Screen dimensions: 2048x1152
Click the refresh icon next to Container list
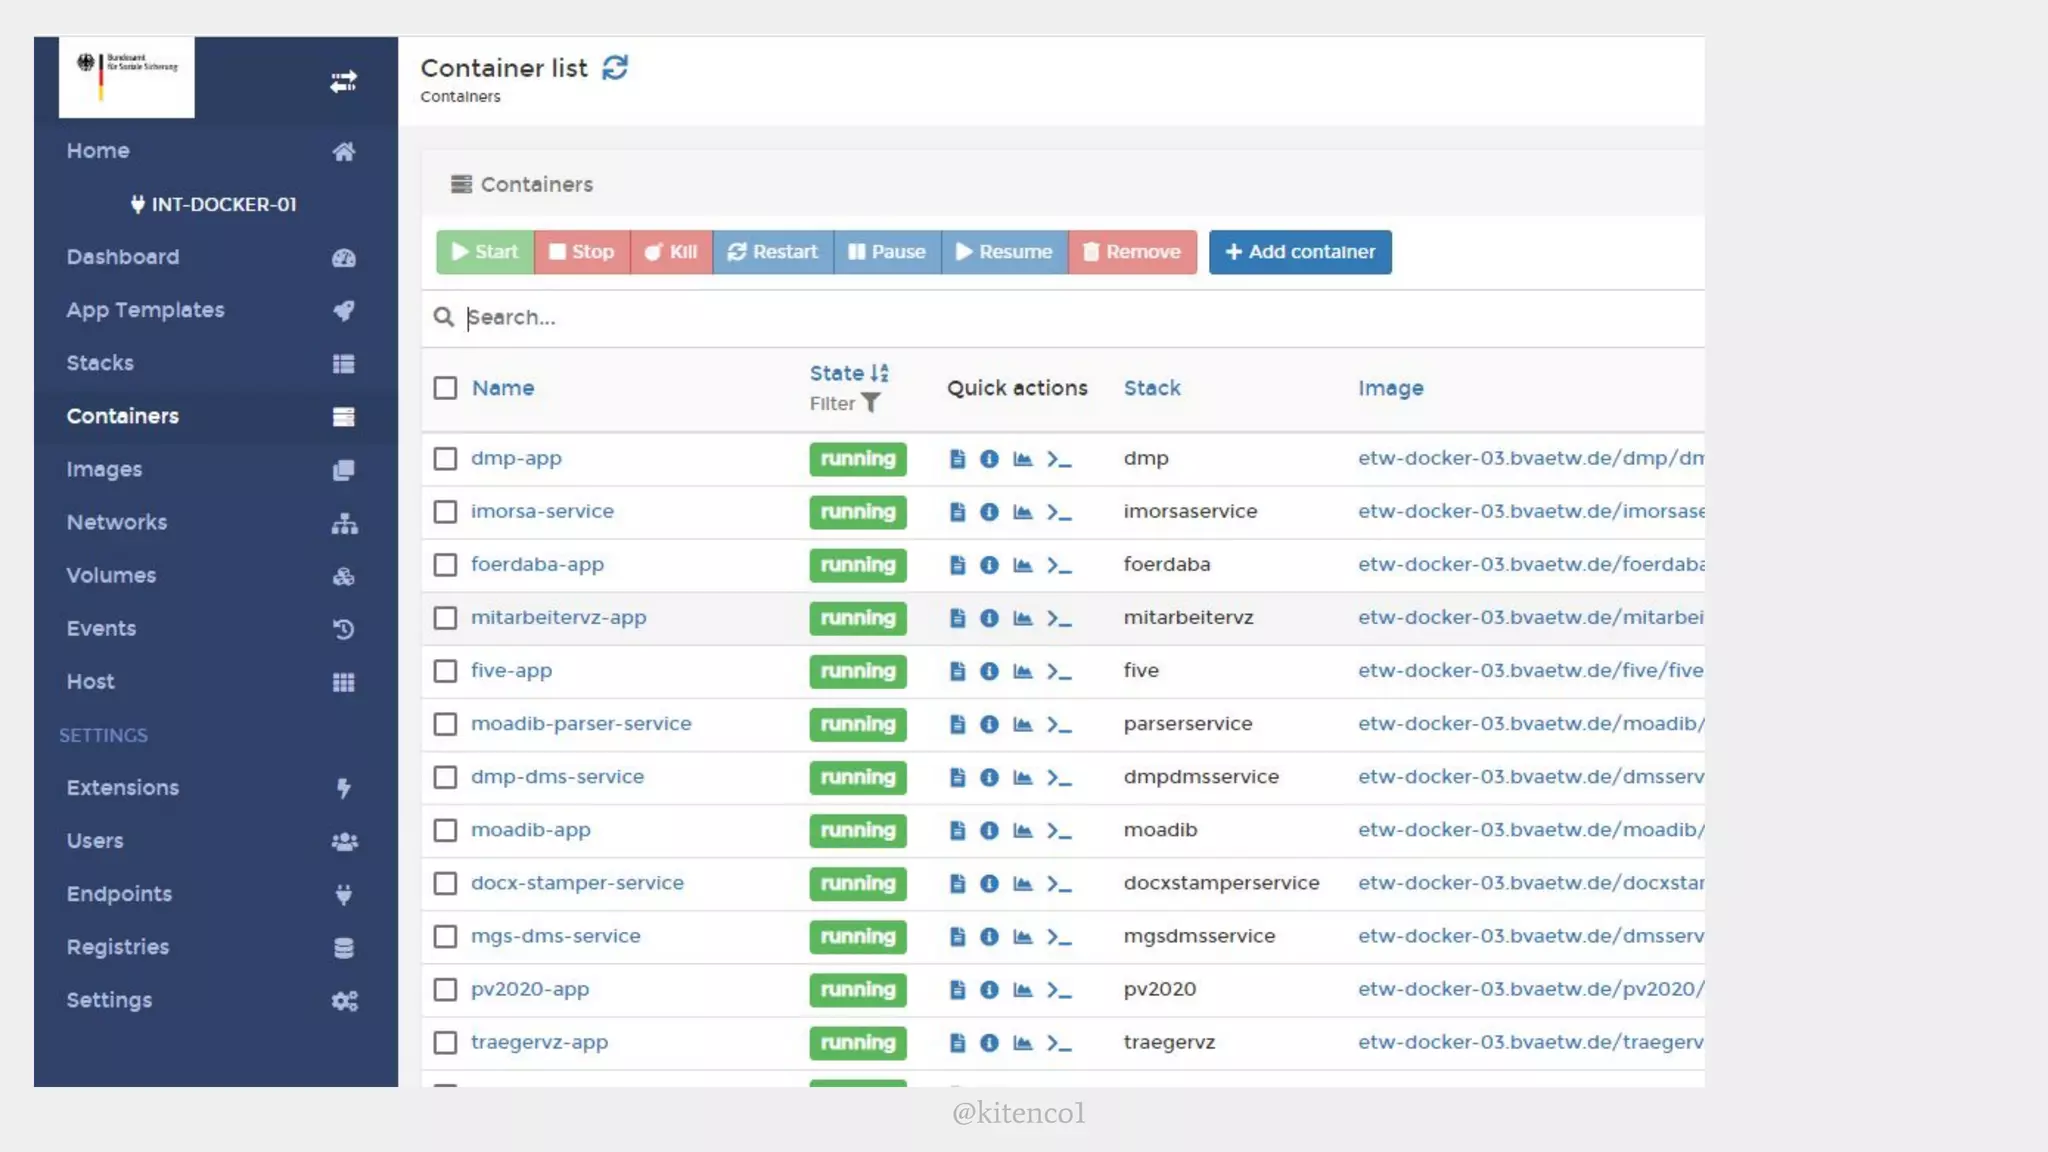(615, 68)
